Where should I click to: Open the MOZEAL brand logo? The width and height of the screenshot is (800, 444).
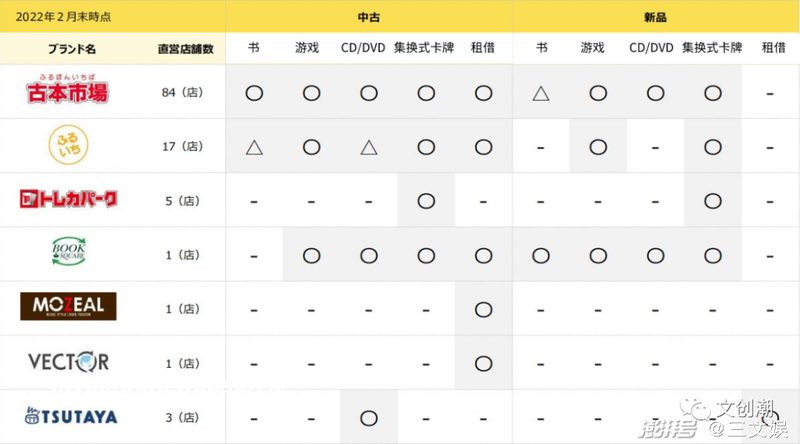pyautogui.click(x=68, y=307)
